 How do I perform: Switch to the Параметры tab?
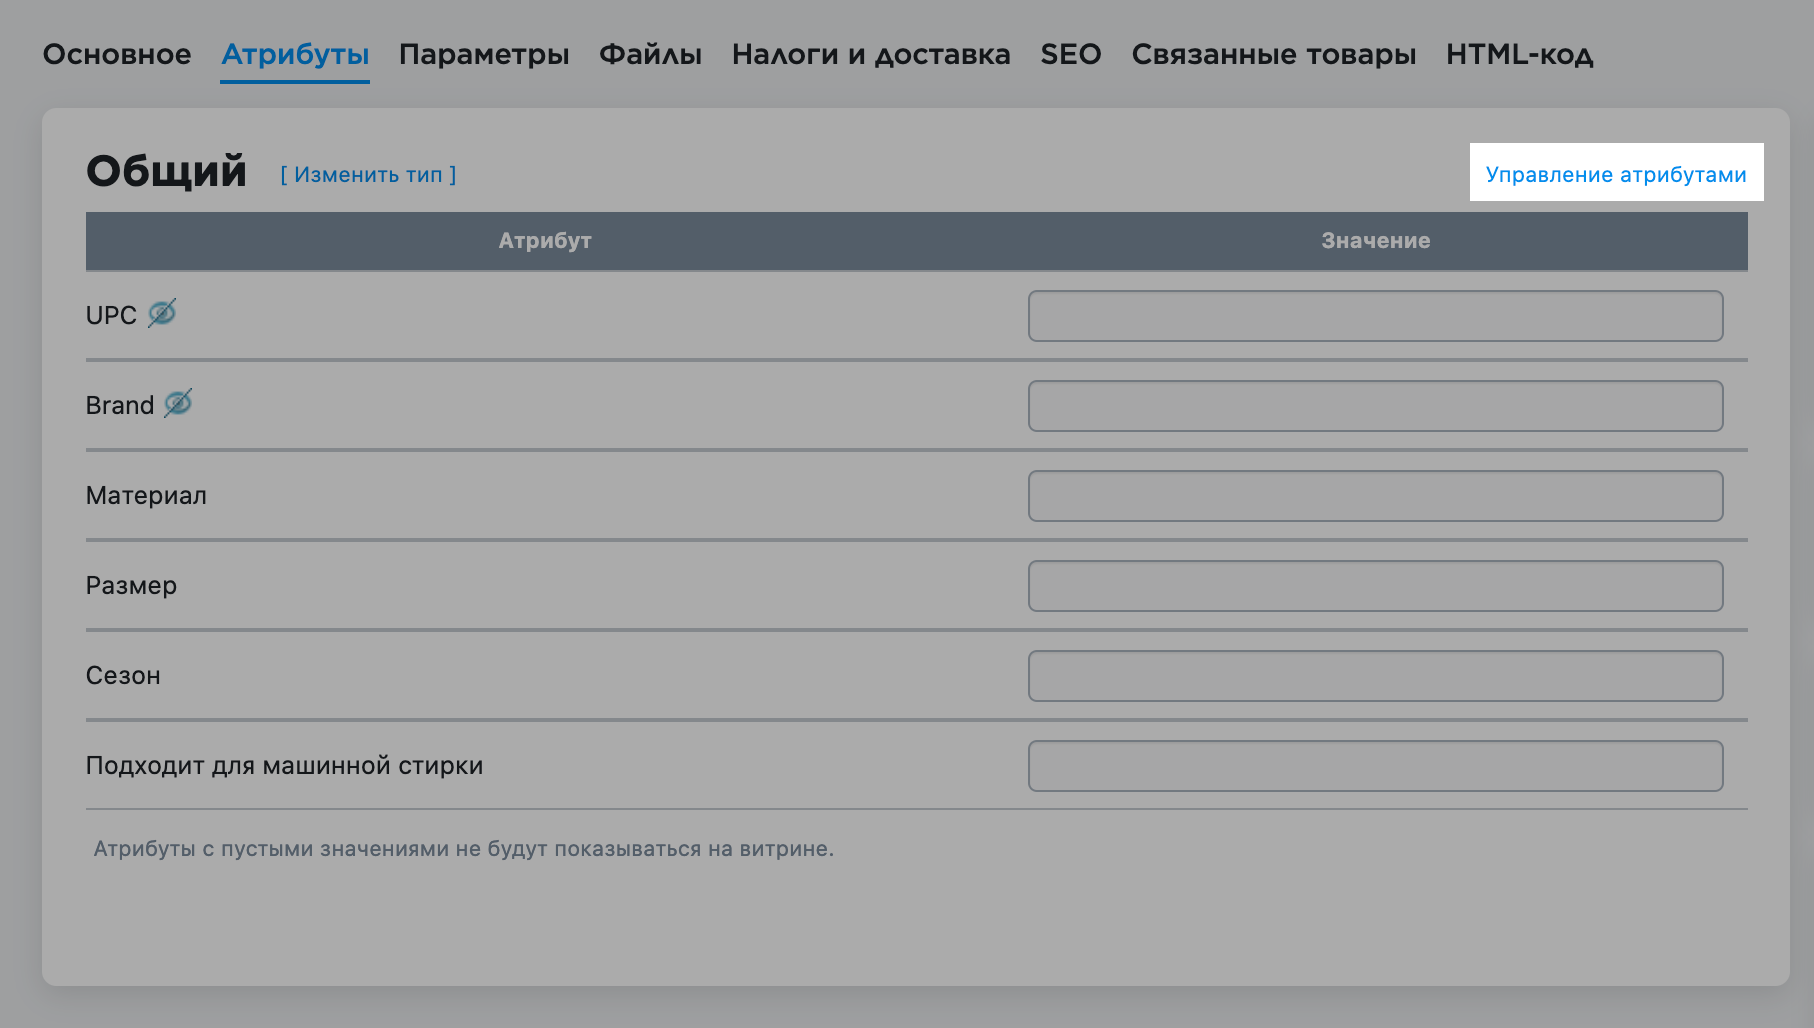(x=484, y=54)
